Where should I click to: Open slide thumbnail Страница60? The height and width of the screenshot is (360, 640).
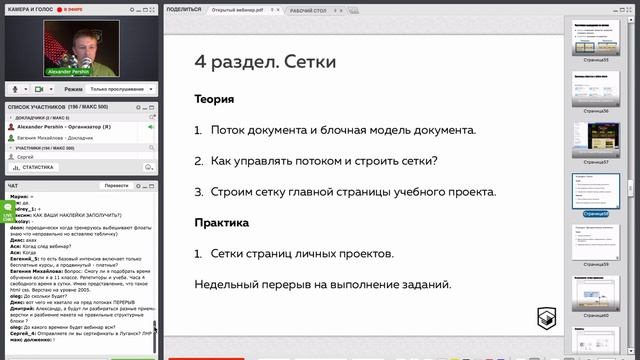[x=596, y=293]
